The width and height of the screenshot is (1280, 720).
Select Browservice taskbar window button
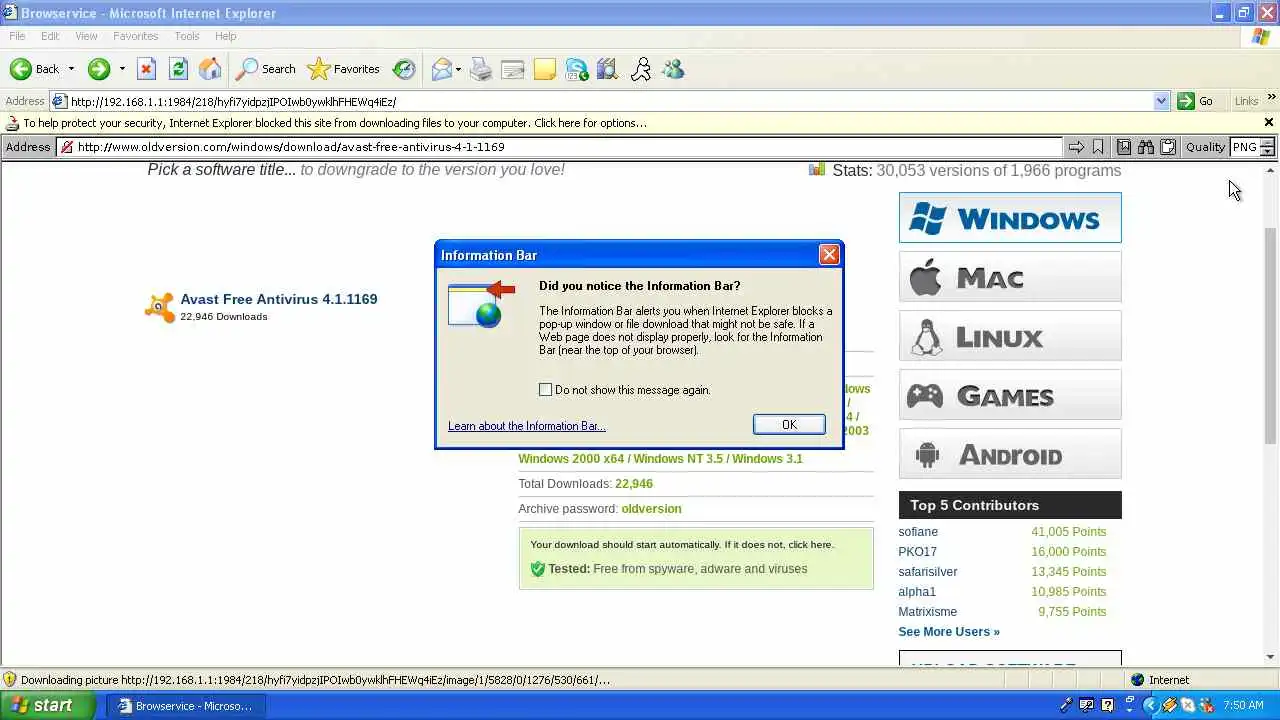(x=186, y=706)
